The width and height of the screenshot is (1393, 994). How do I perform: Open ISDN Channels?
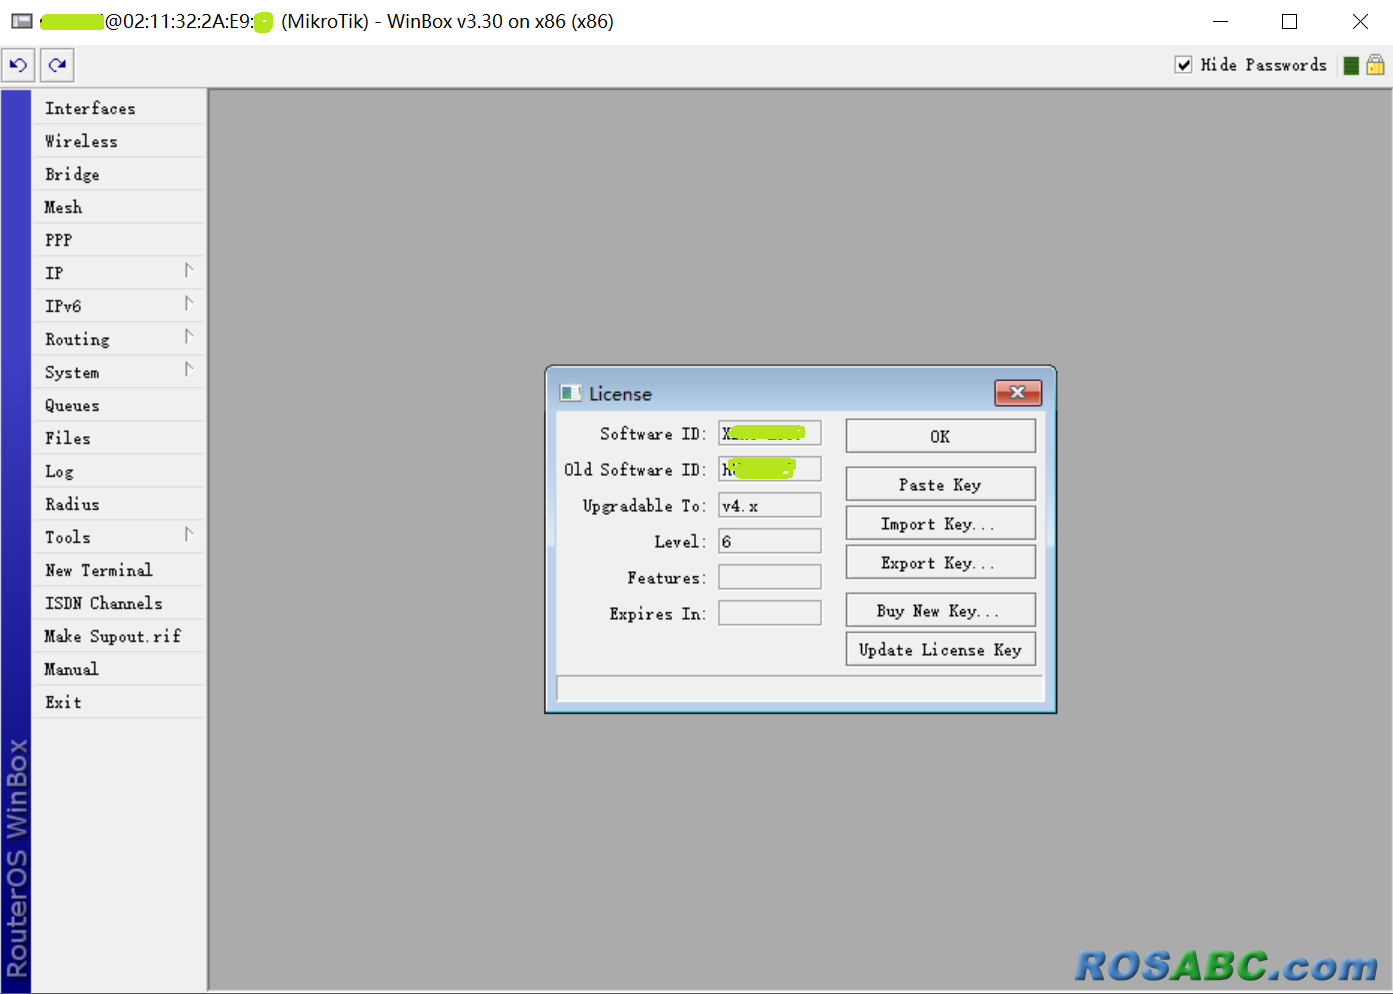pyautogui.click(x=118, y=603)
